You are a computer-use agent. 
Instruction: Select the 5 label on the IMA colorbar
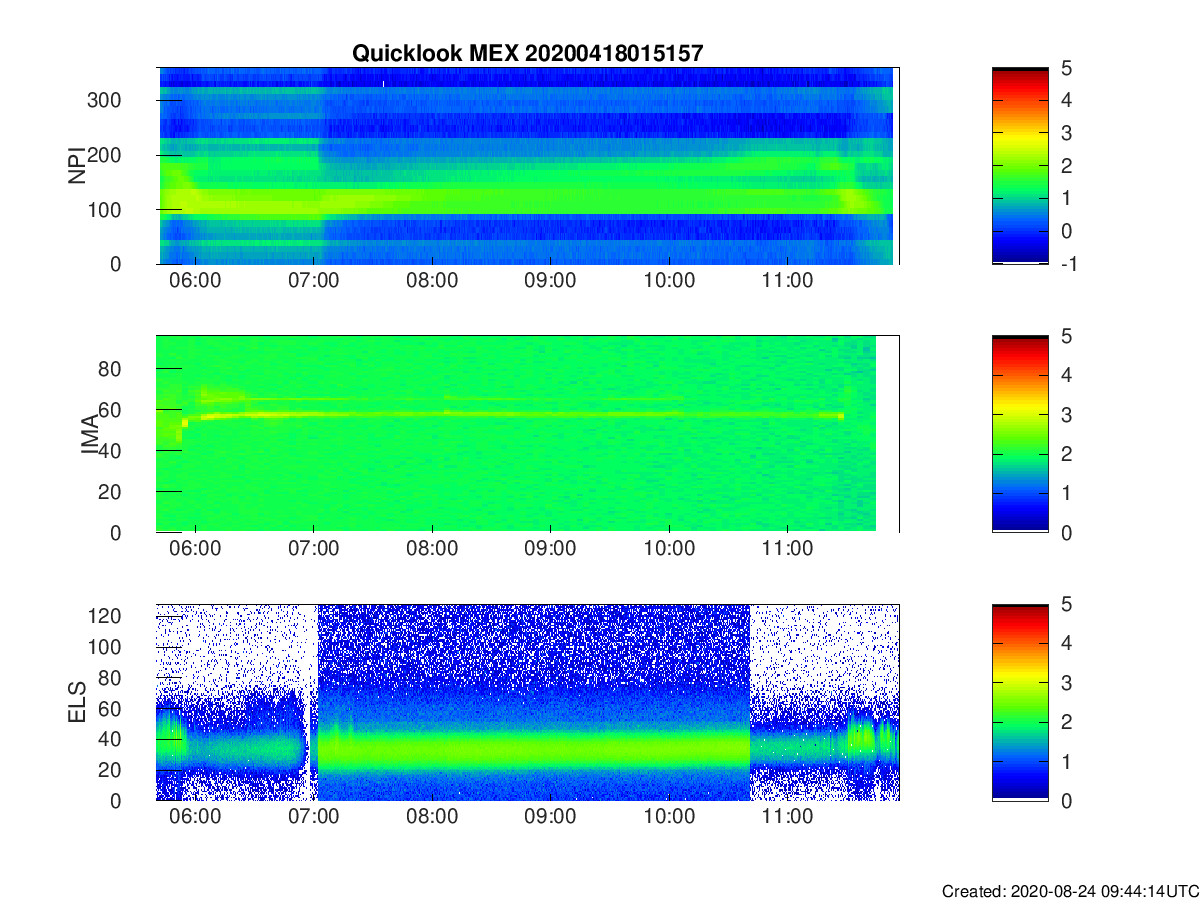pos(1066,336)
